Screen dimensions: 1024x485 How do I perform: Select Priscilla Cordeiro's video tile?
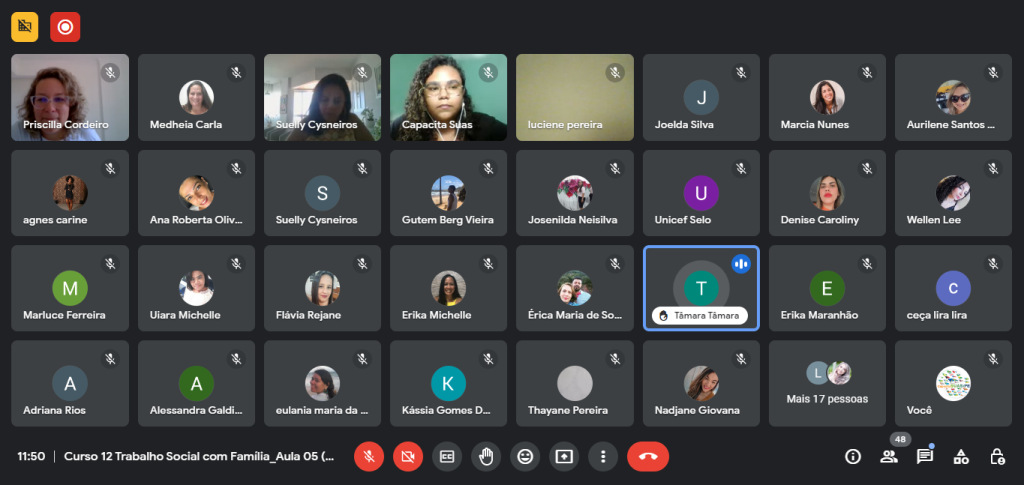70,97
